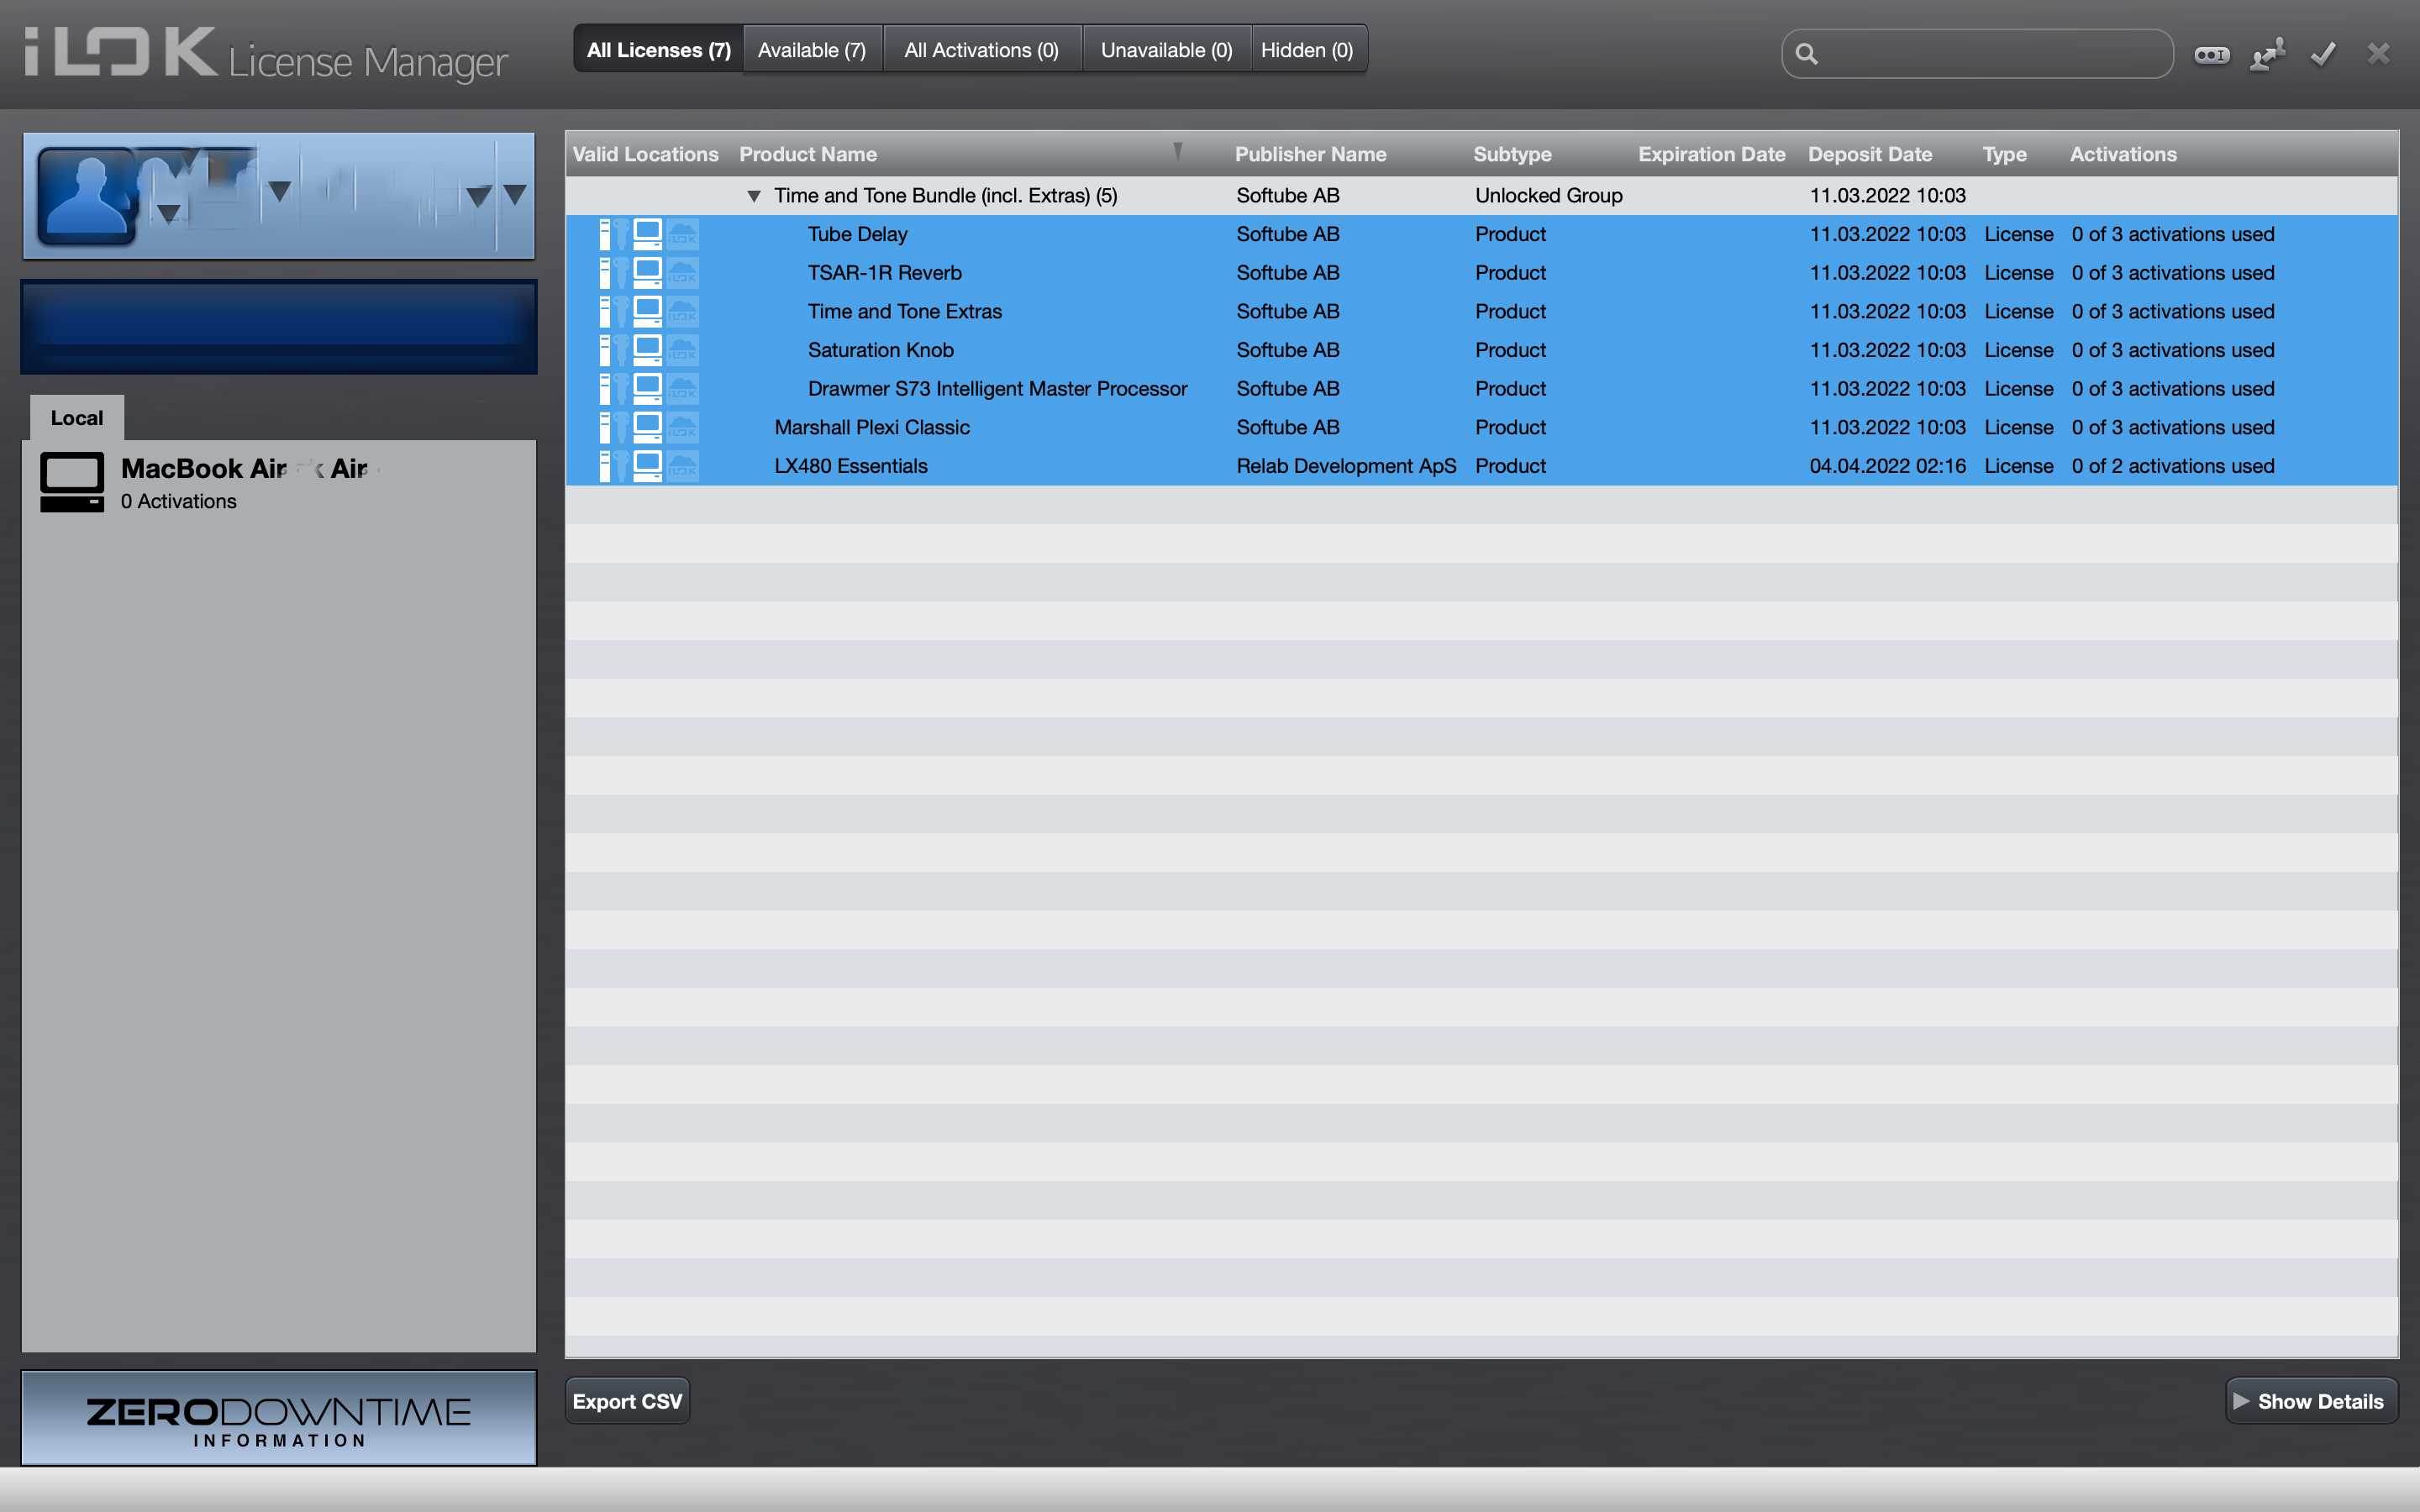Screen dimensions: 2420x1512
Task: Switch to the Available (7) tab
Action: pos(812,50)
